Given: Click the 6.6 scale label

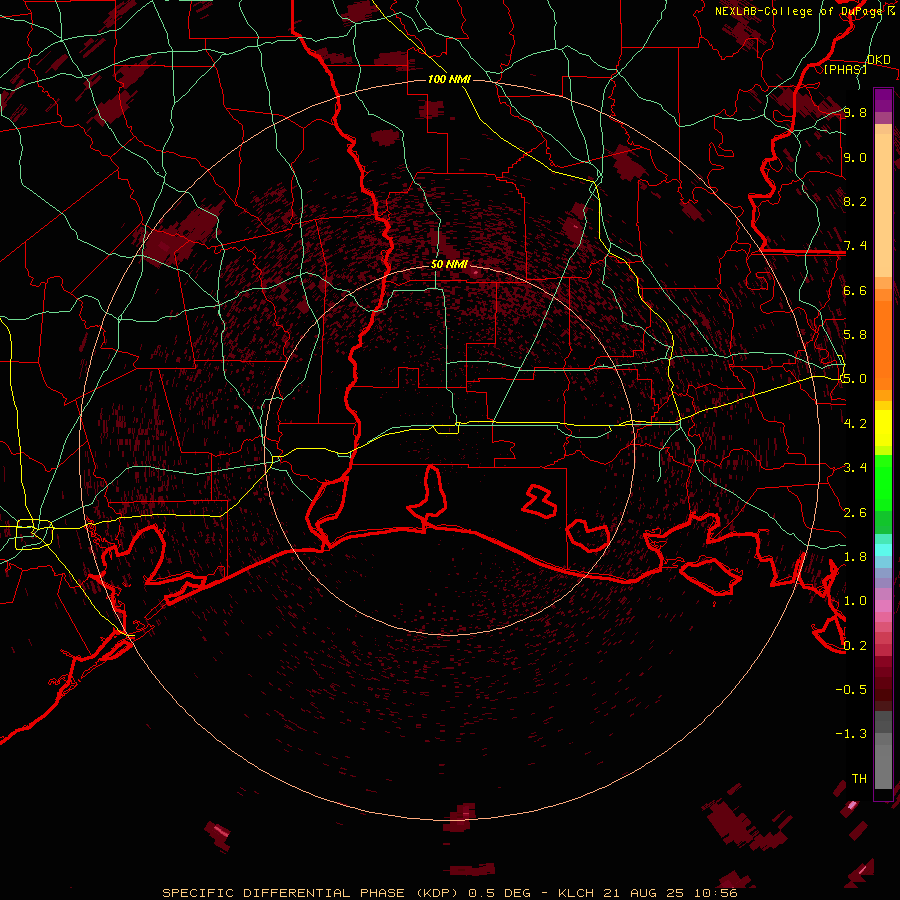Looking at the screenshot, I should (x=855, y=290).
